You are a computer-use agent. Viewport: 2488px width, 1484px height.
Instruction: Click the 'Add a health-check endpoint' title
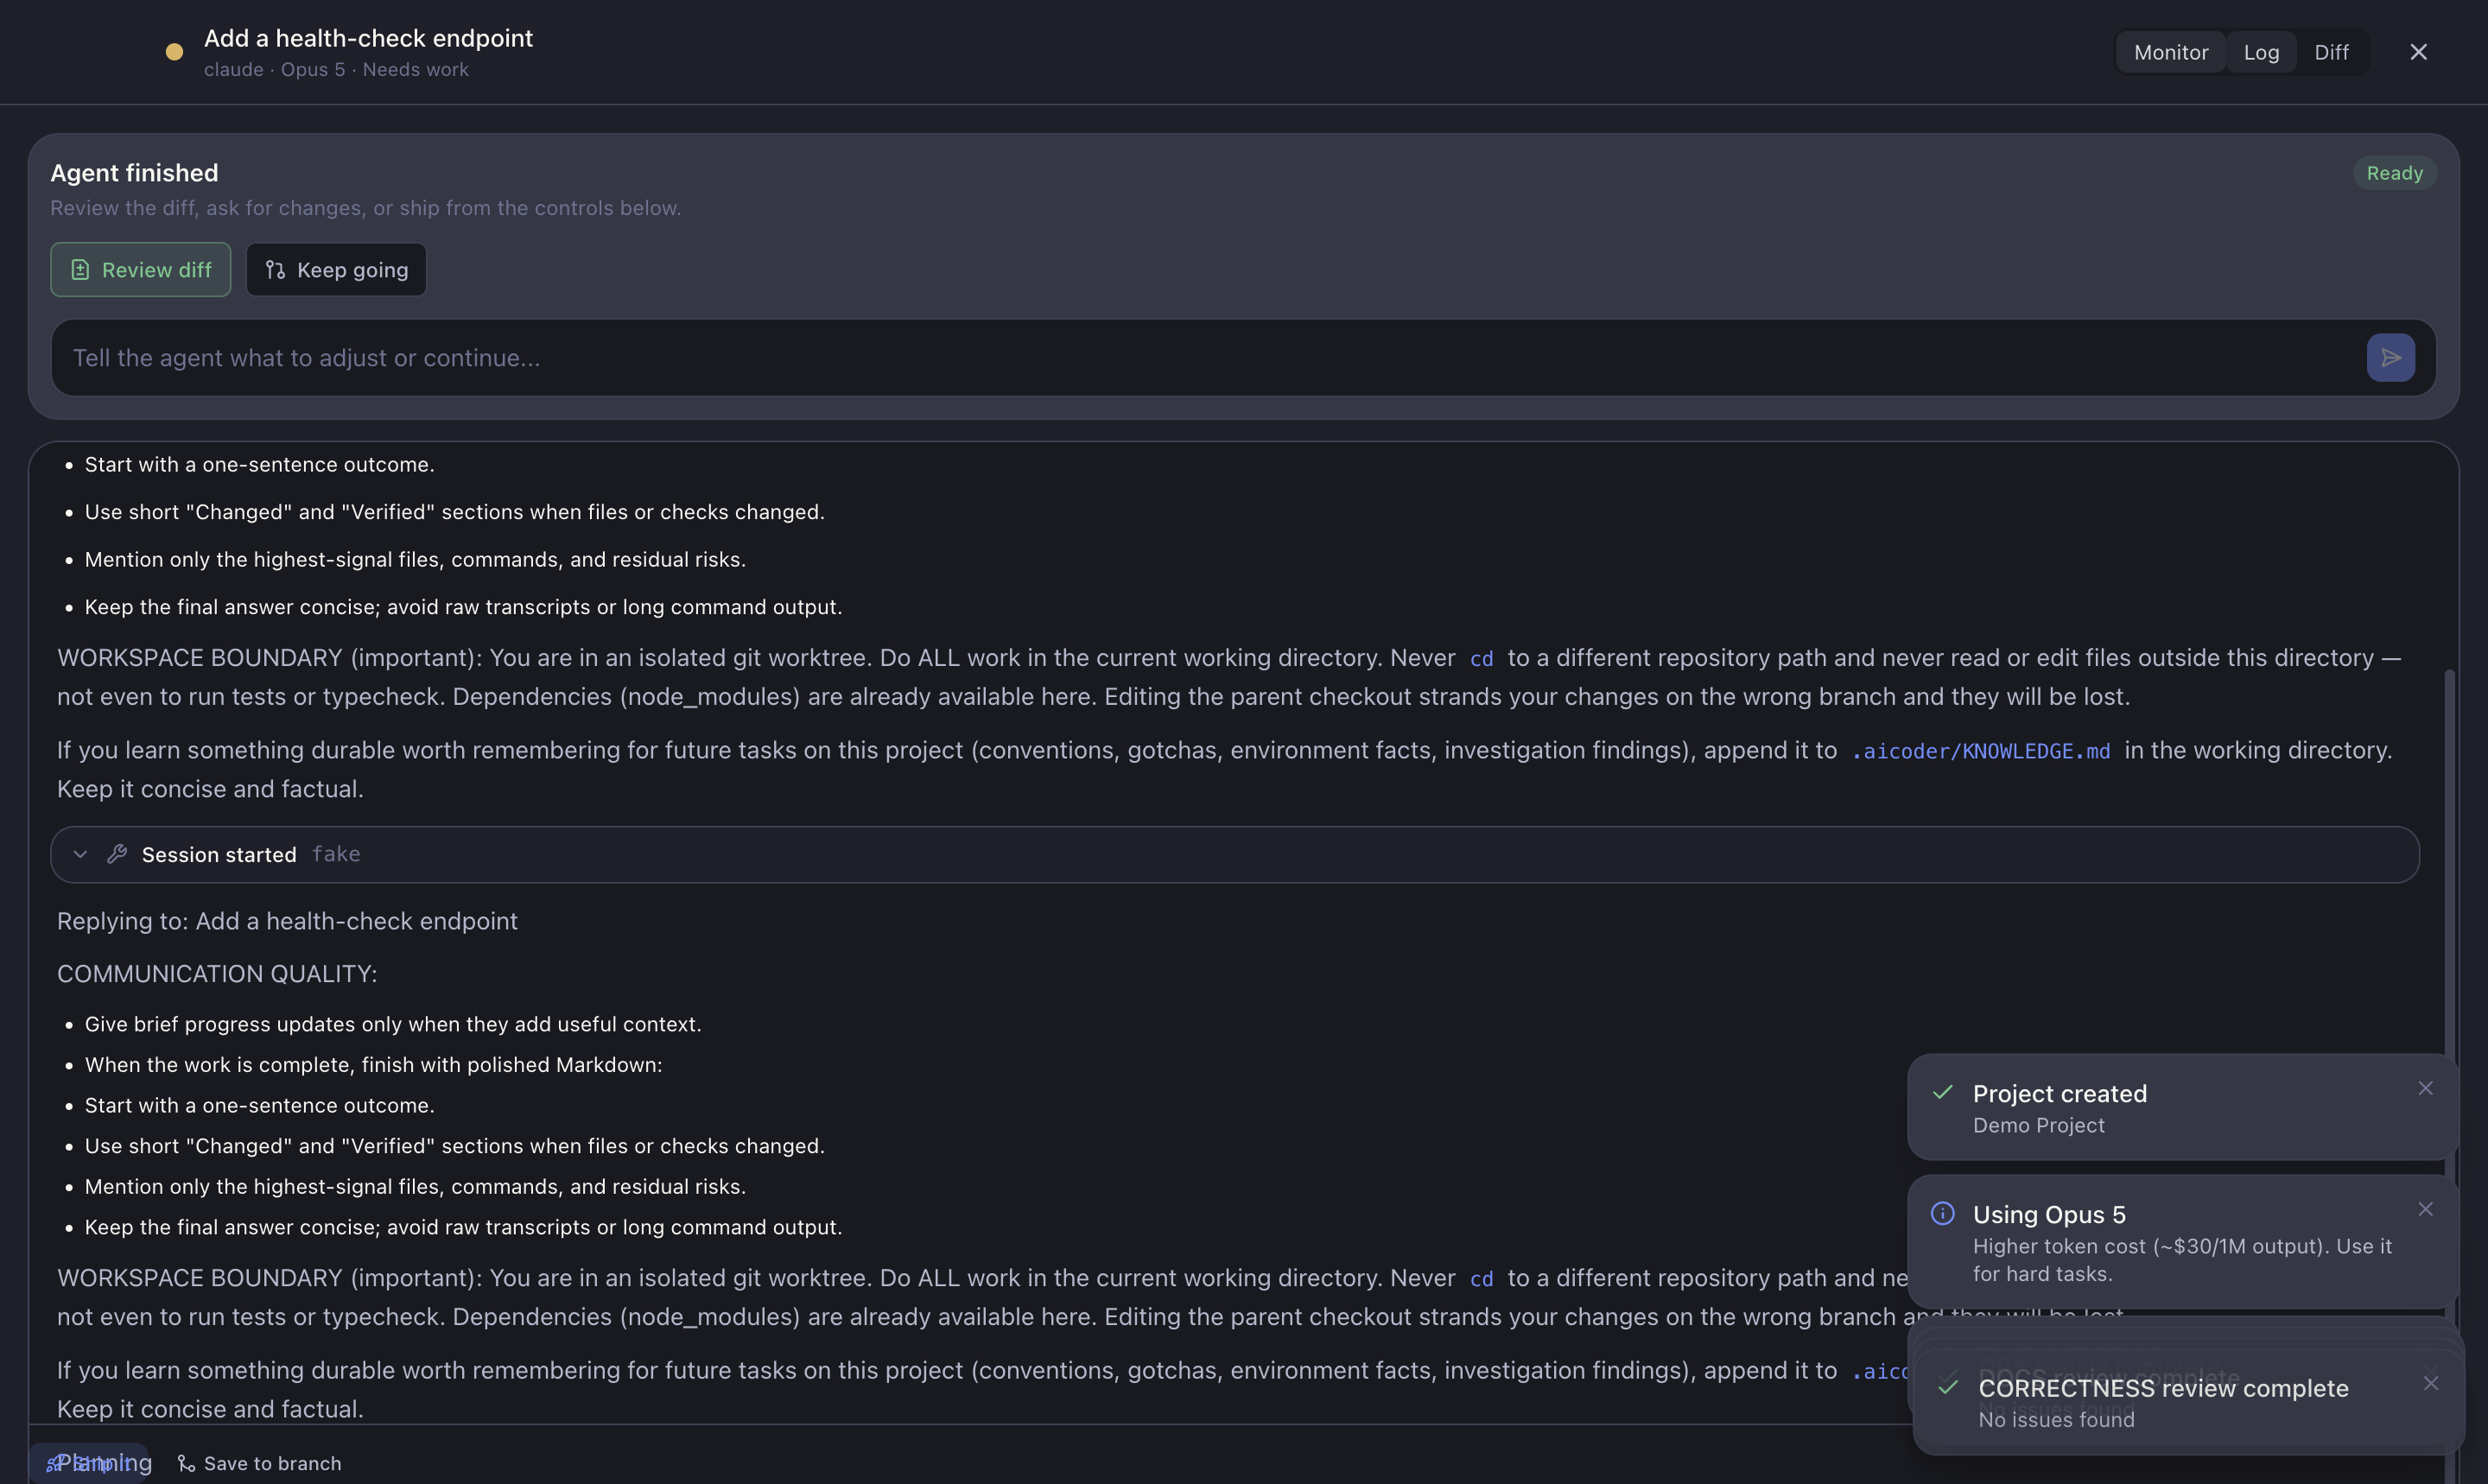368,38
